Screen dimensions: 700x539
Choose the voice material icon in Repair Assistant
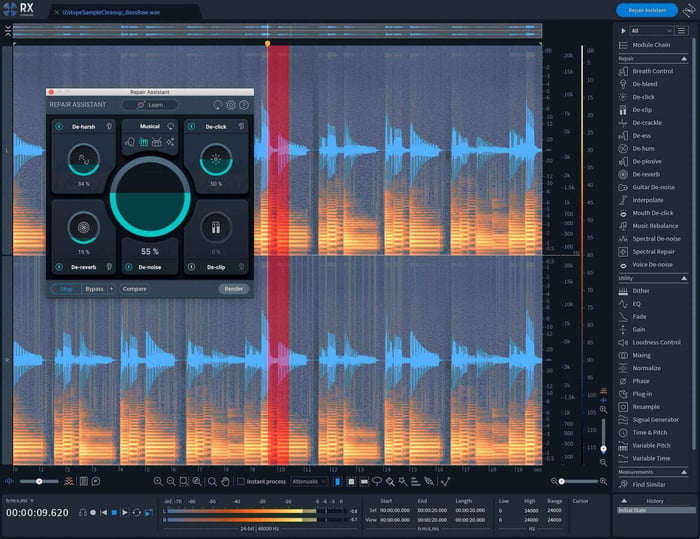pyautogui.click(x=130, y=142)
